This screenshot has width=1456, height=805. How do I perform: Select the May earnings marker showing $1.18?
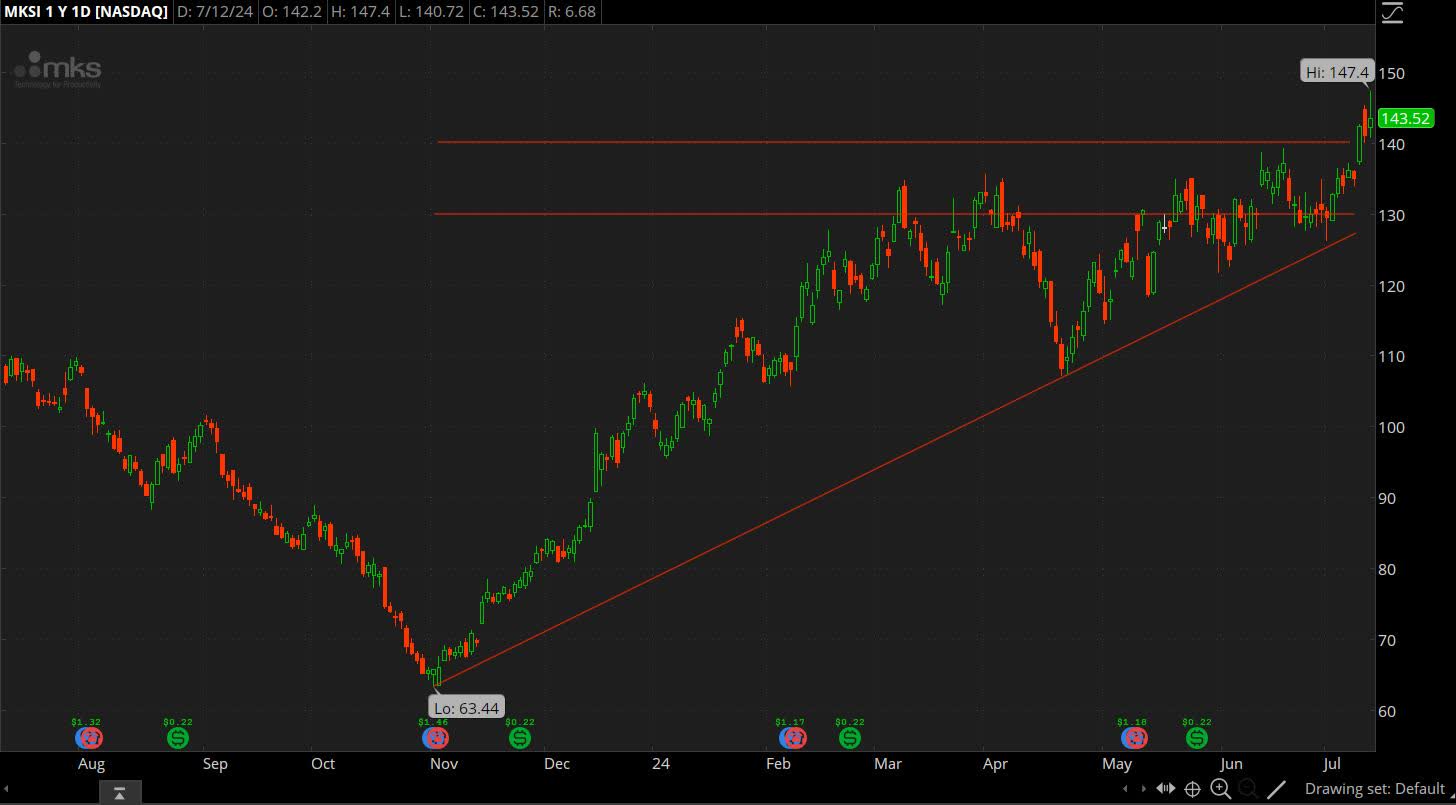click(1134, 738)
